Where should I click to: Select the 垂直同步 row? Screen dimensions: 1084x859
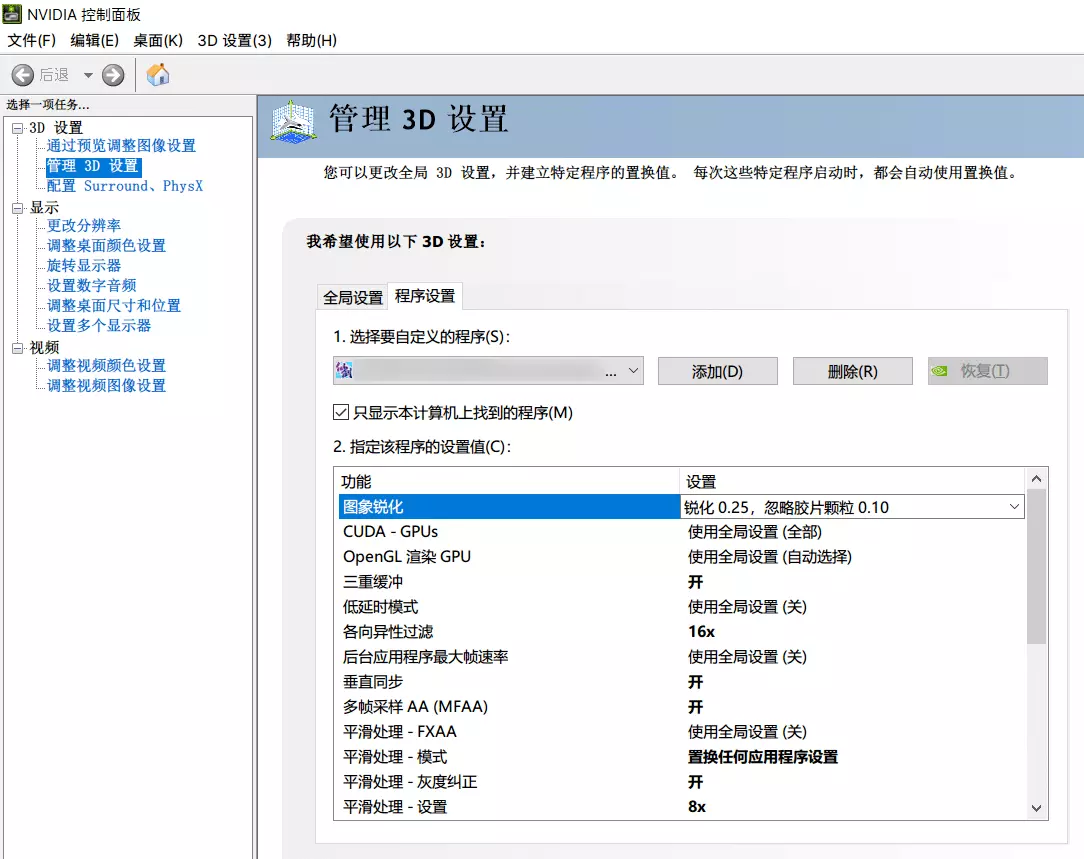point(681,681)
